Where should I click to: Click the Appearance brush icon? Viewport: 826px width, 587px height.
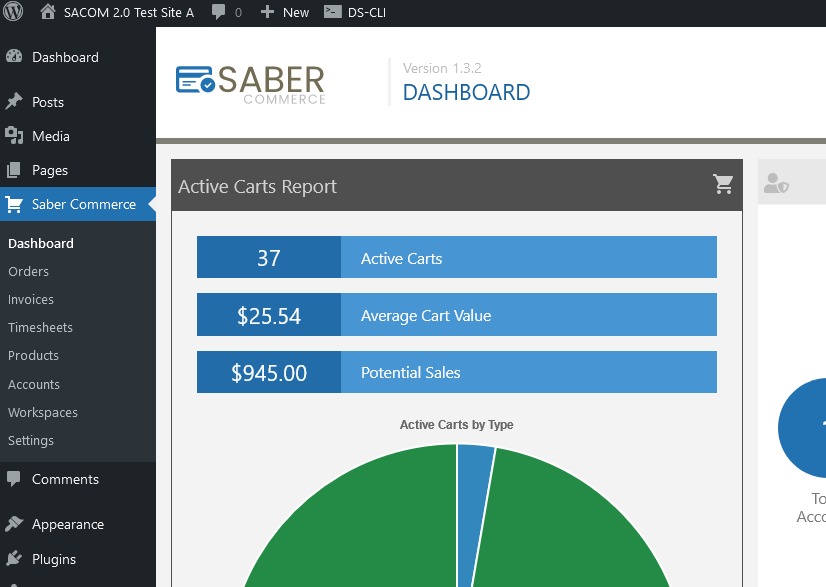(x=14, y=524)
